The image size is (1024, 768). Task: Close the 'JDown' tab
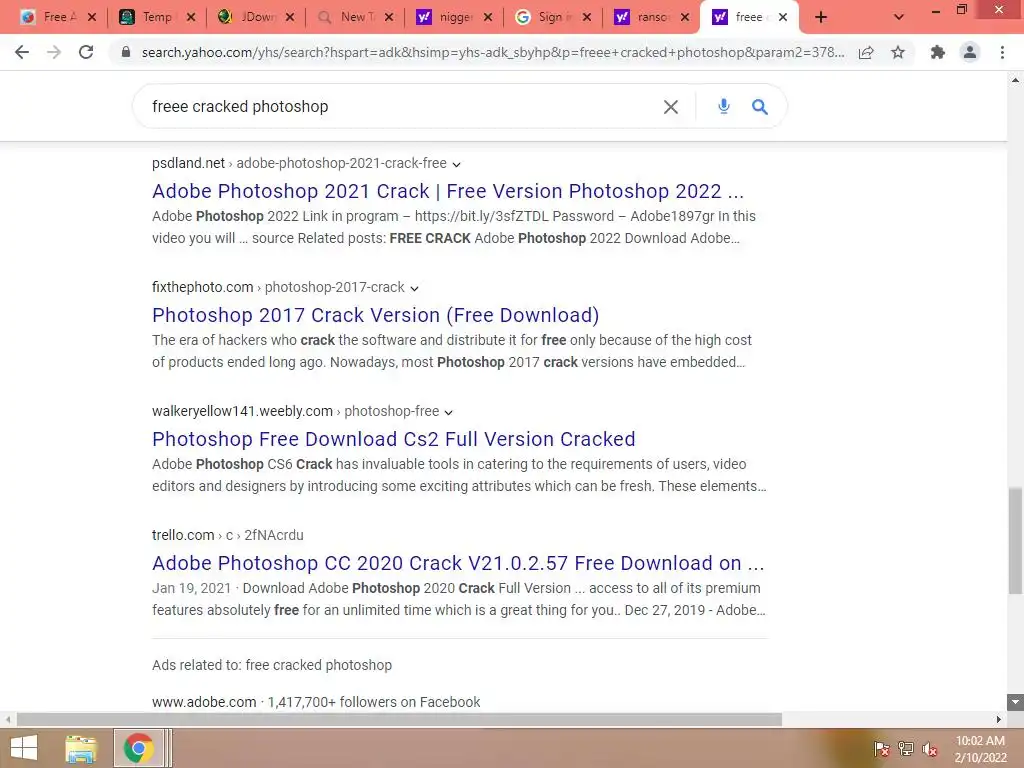(x=290, y=17)
